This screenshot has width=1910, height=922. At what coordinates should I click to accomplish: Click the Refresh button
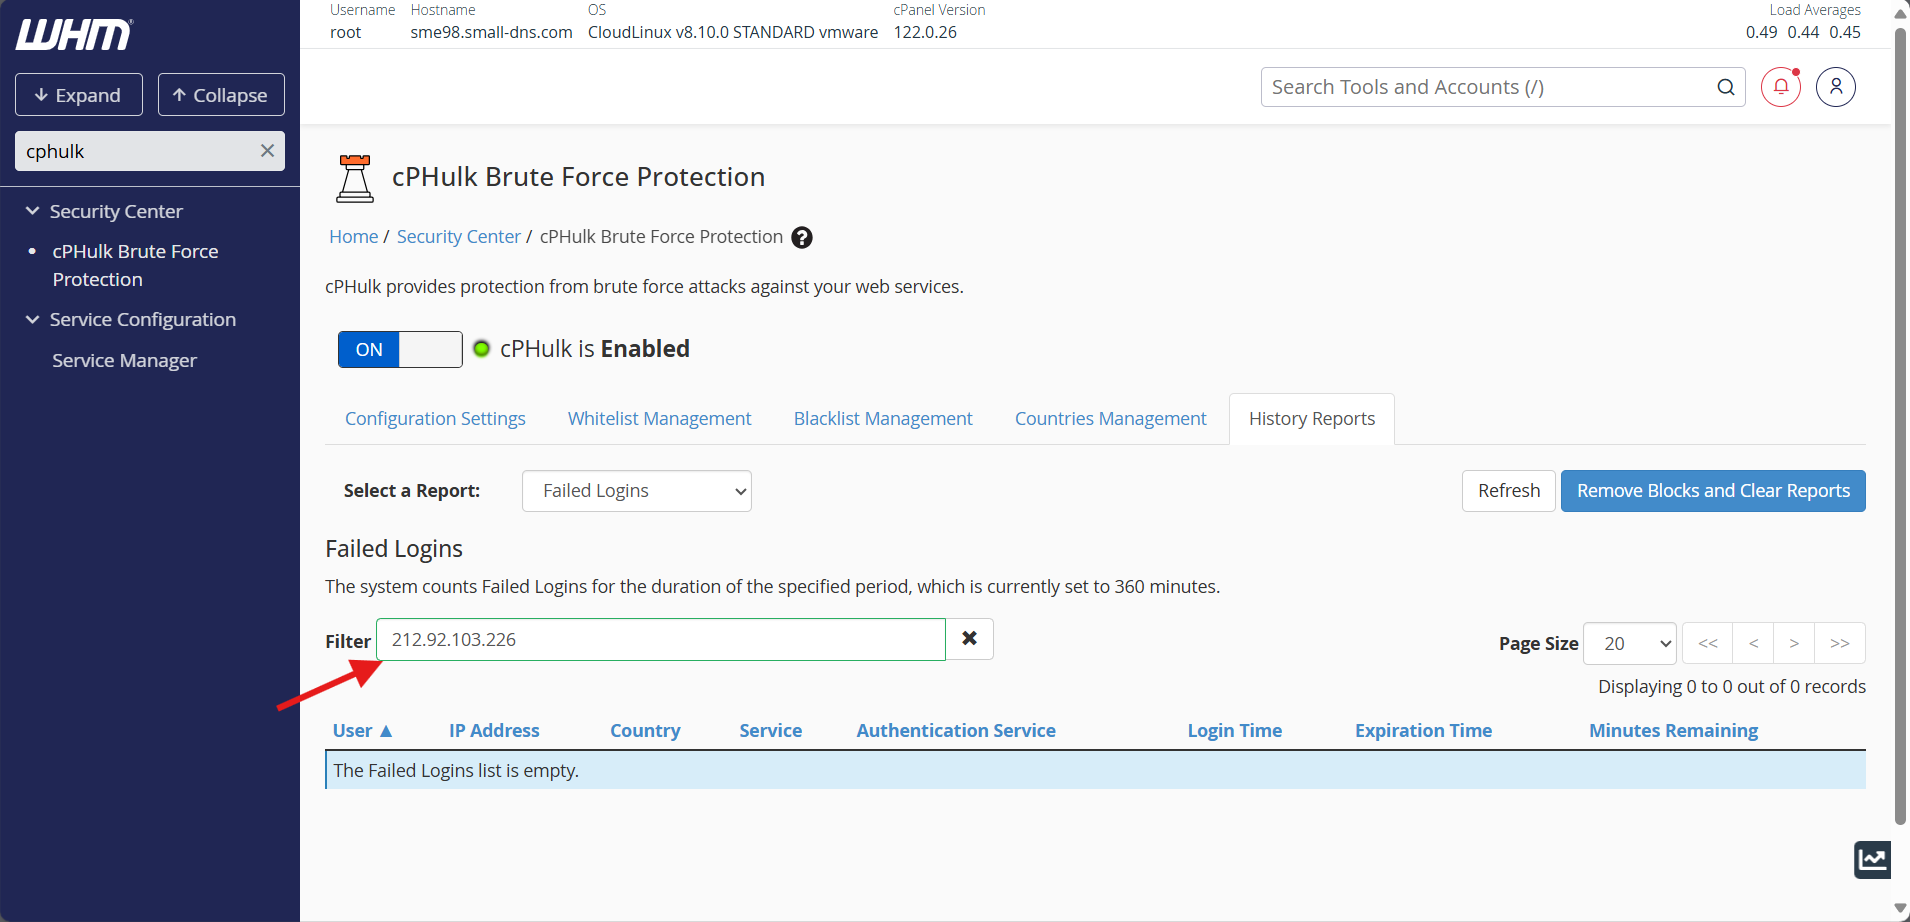point(1509,491)
